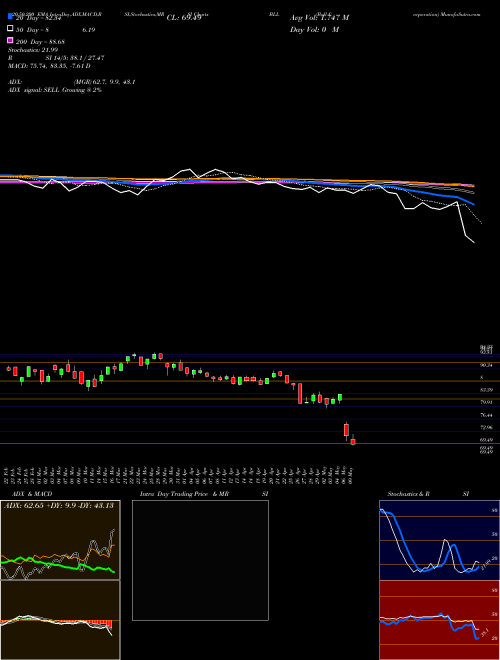The height and width of the screenshot is (660, 500).
Task: Click the 72.96 price axis label
Action: point(486,427)
